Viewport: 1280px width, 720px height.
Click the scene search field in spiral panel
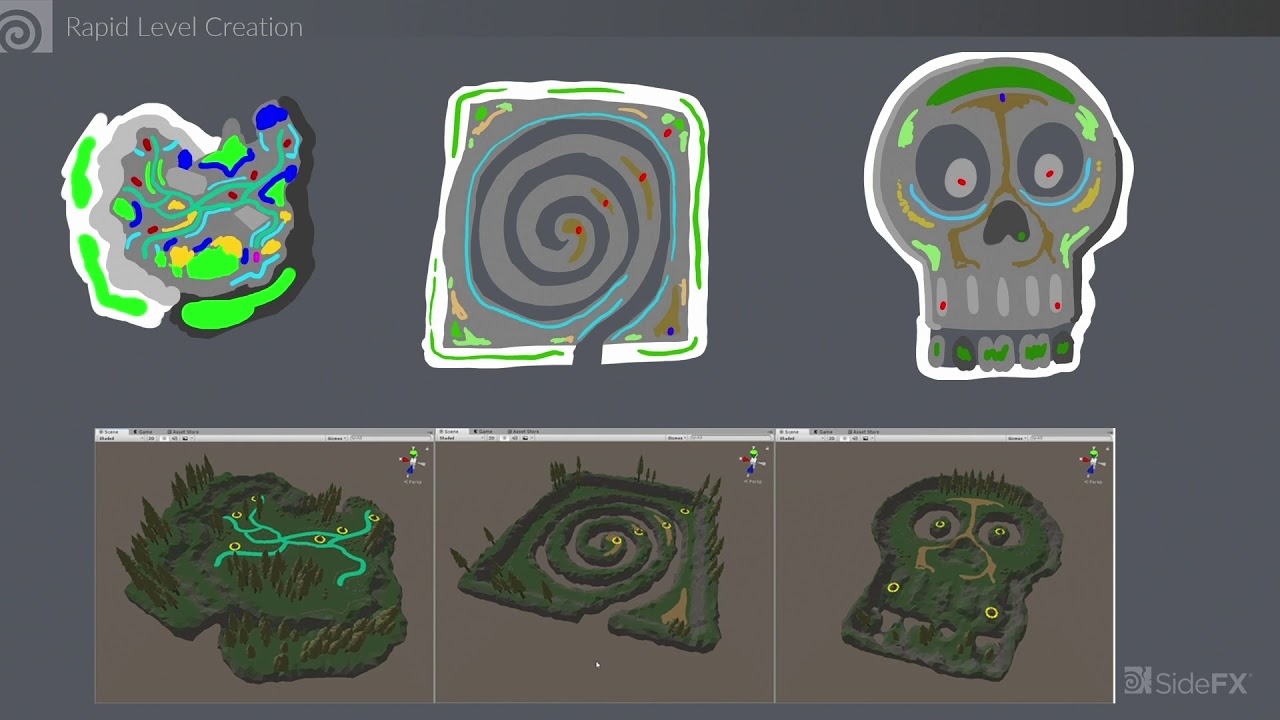point(730,438)
